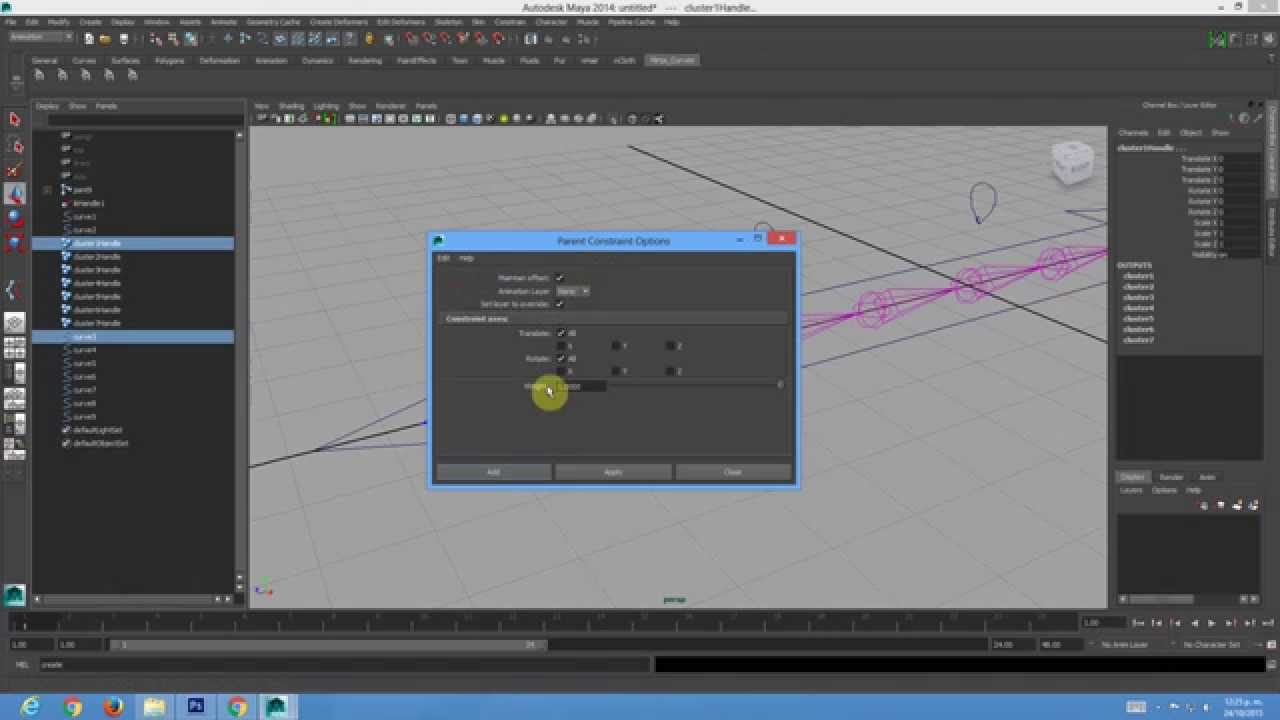Switch to four-view layout
The width and height of the screenshot is (1280, 720).
(x=14, y=348)
